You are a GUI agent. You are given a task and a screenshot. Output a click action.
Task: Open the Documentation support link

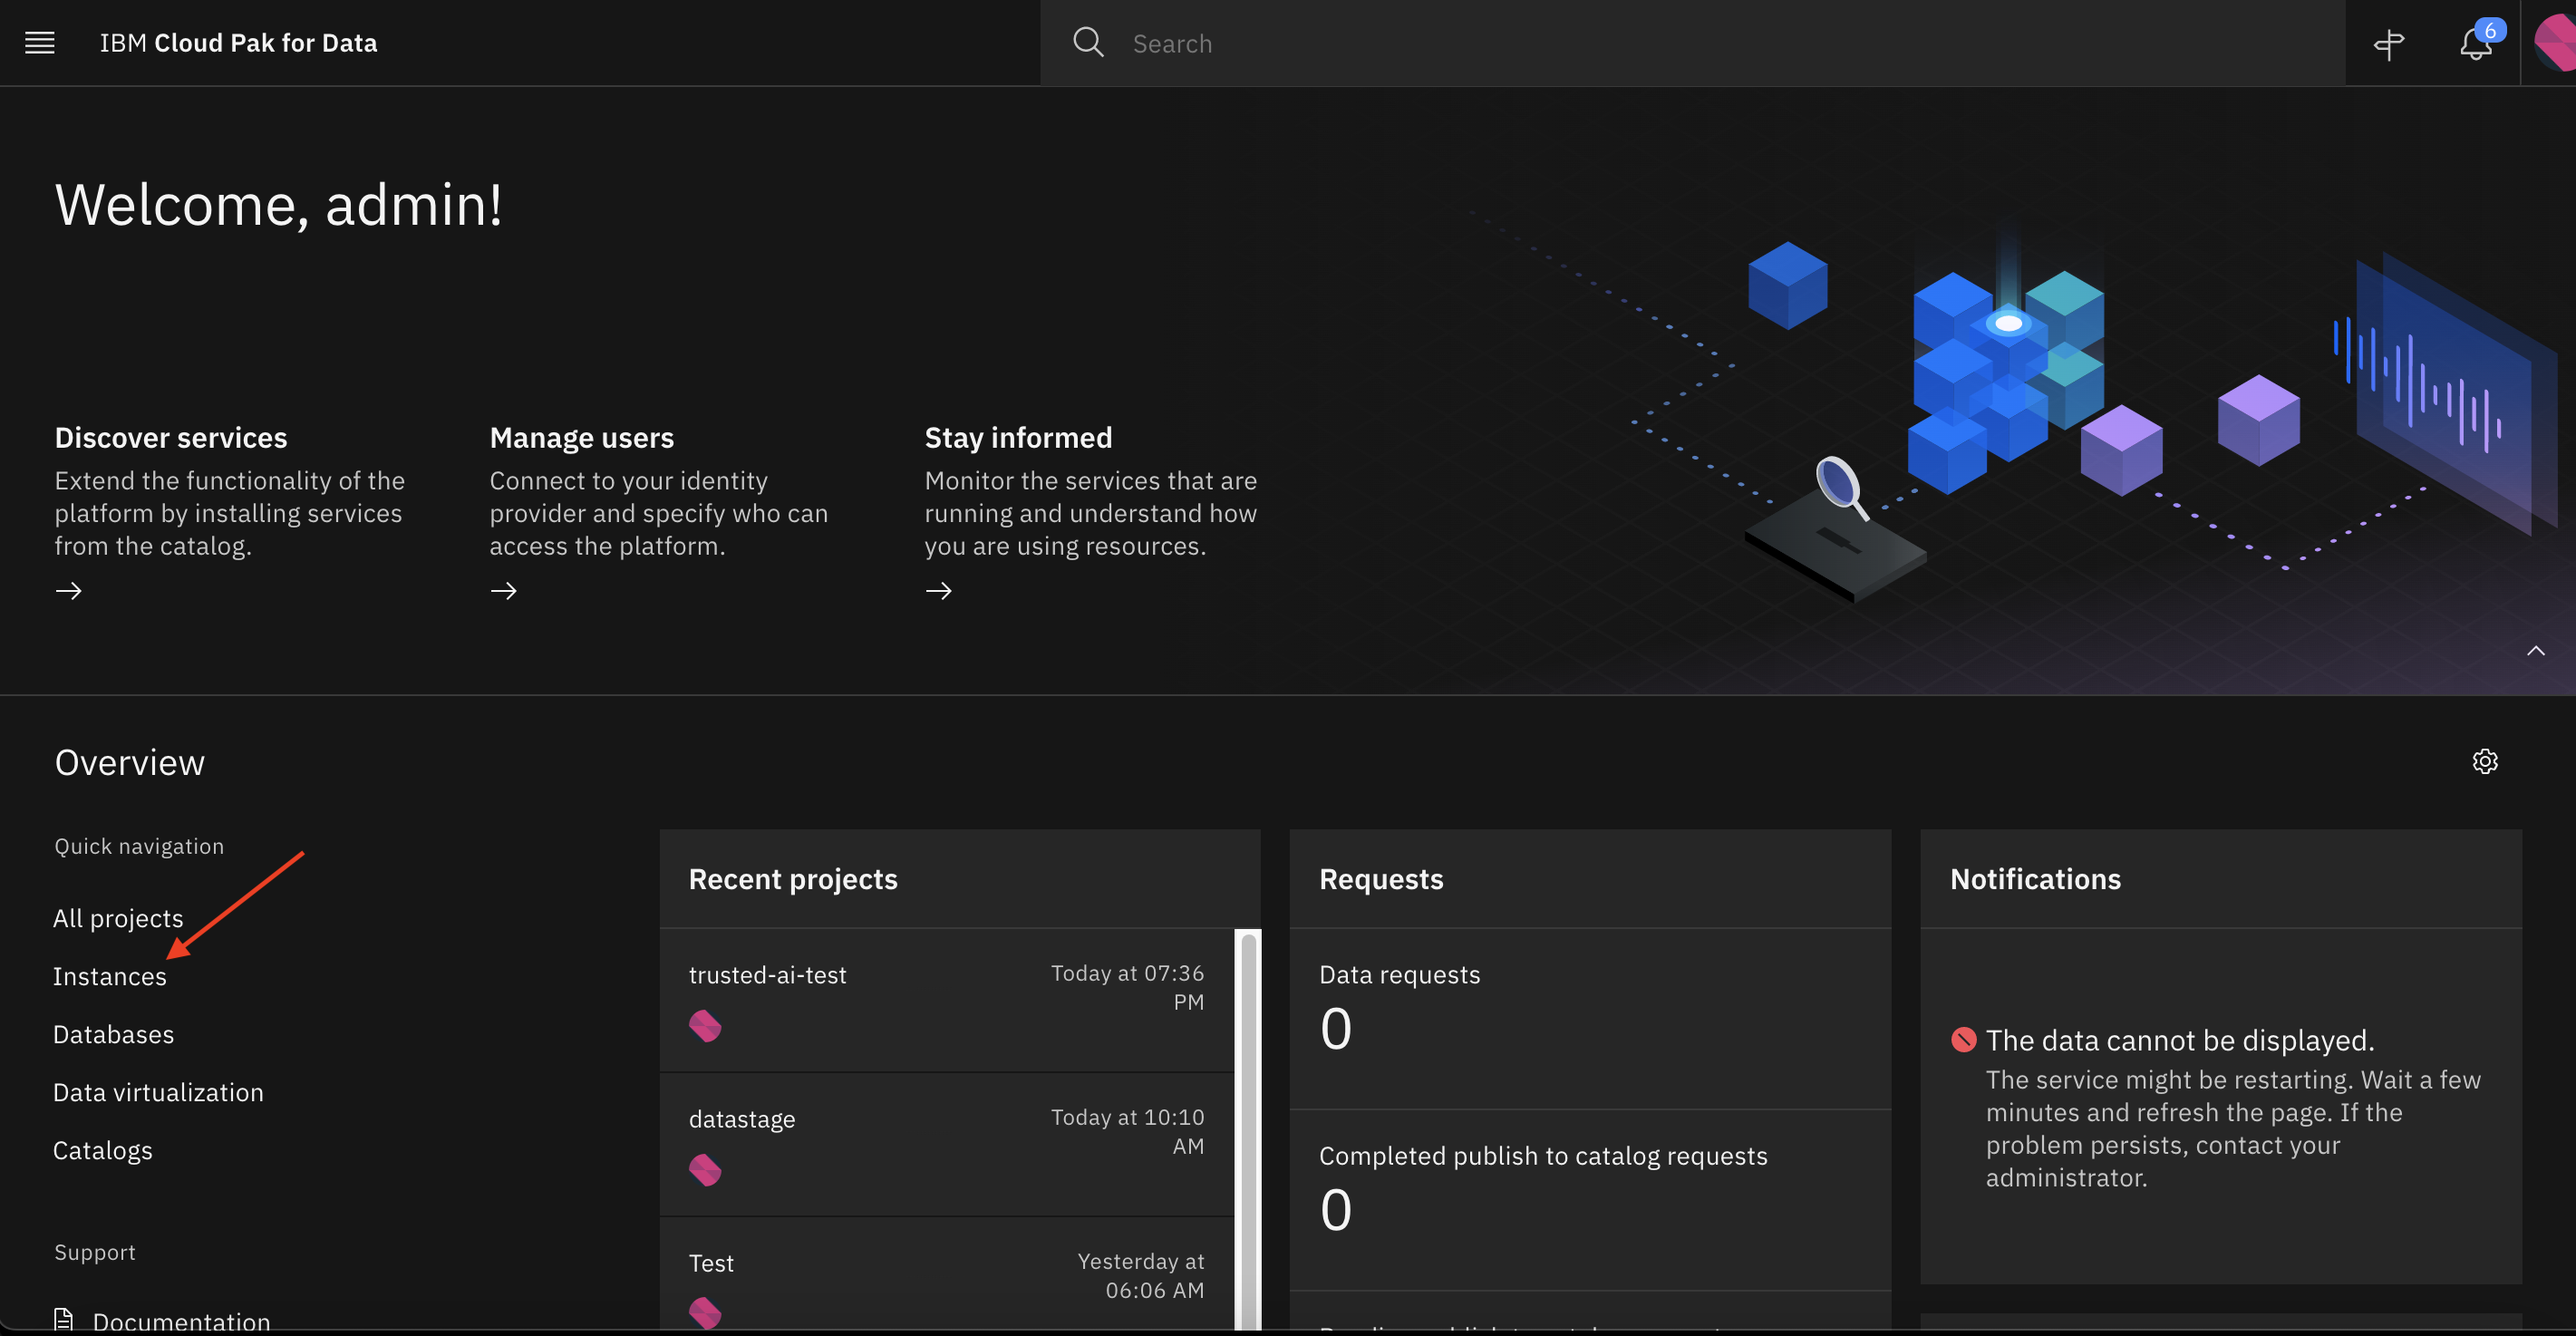[x=181, y=1321]
